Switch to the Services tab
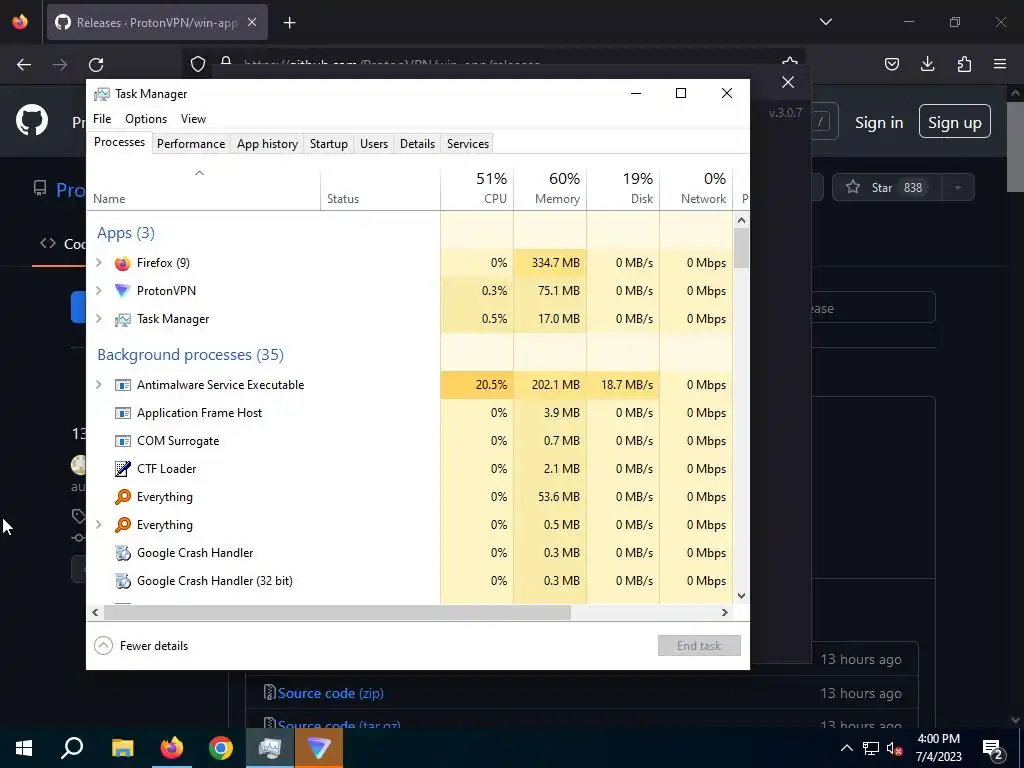This screenshot has height=768, width=1024. click(468, 144)
